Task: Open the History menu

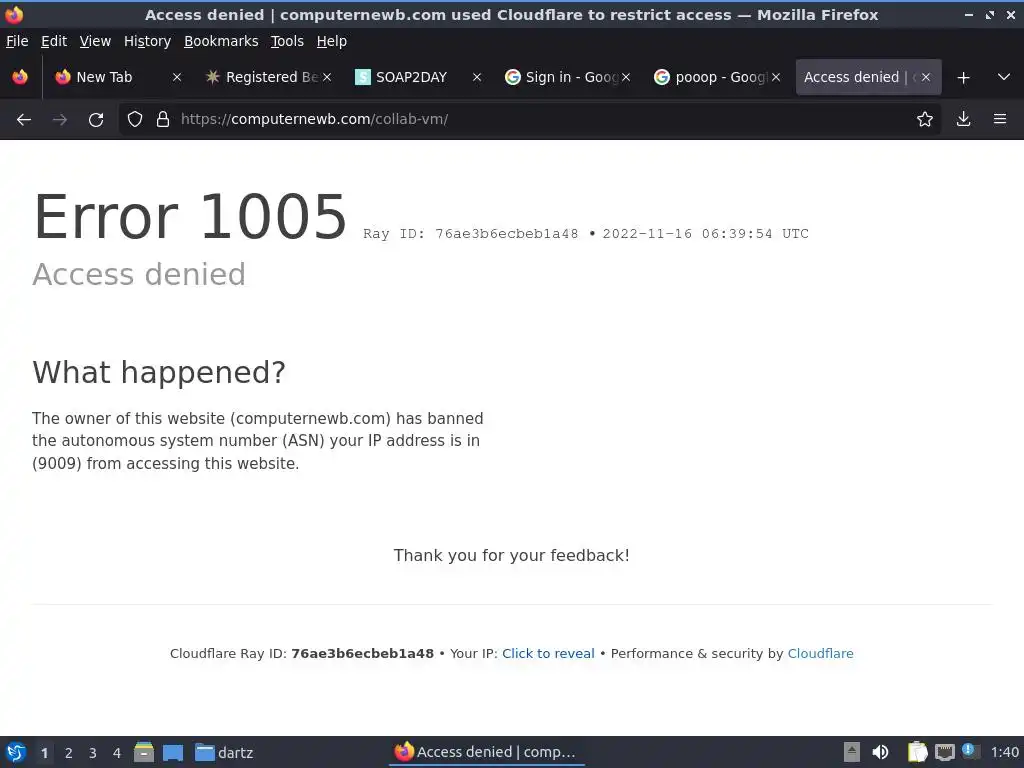Action: [148, 41]
